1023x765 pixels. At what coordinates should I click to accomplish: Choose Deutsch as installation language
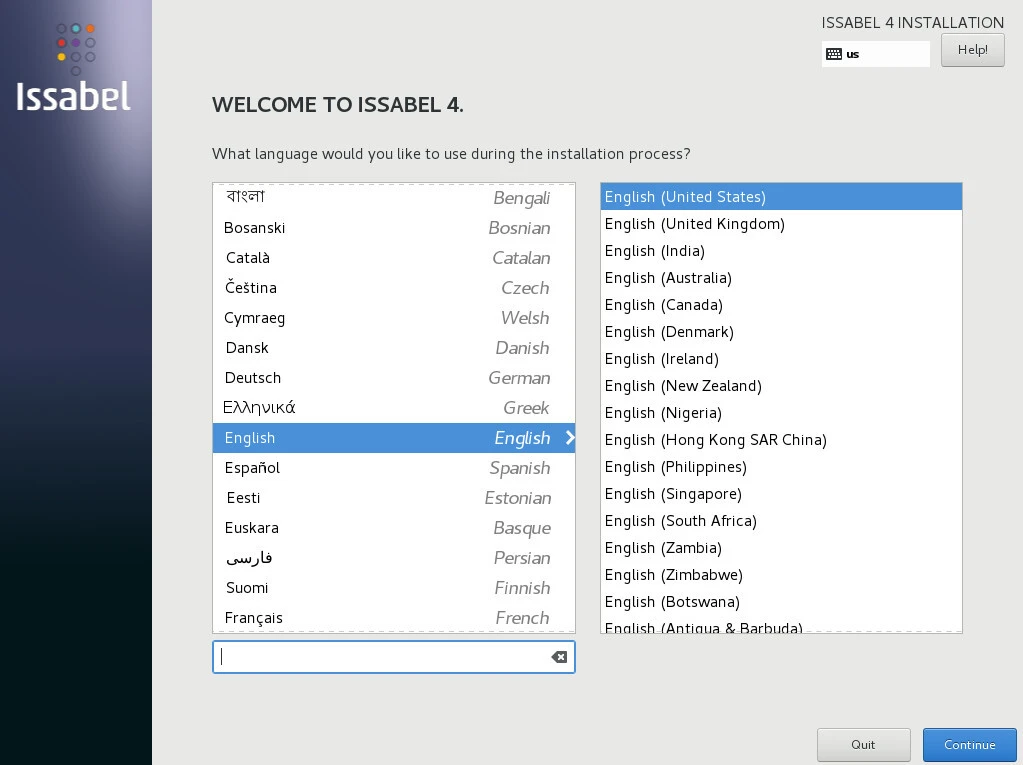coord(393,378)
